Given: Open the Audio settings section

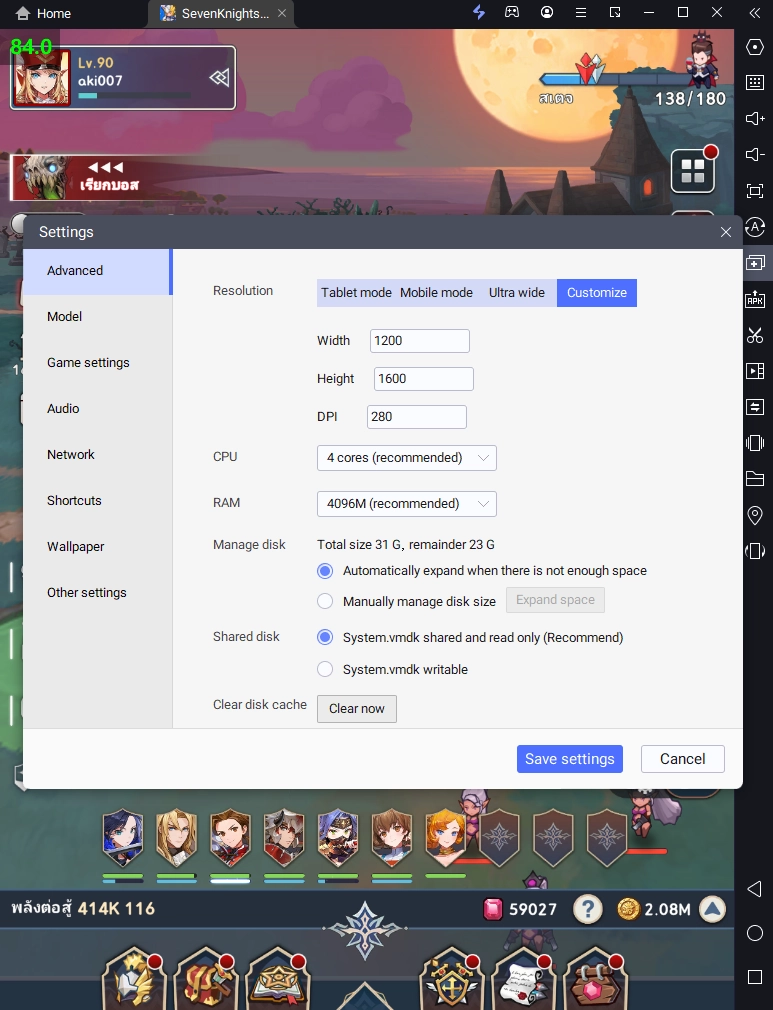Looking at the screenshot, I should [x=97, y=409].
